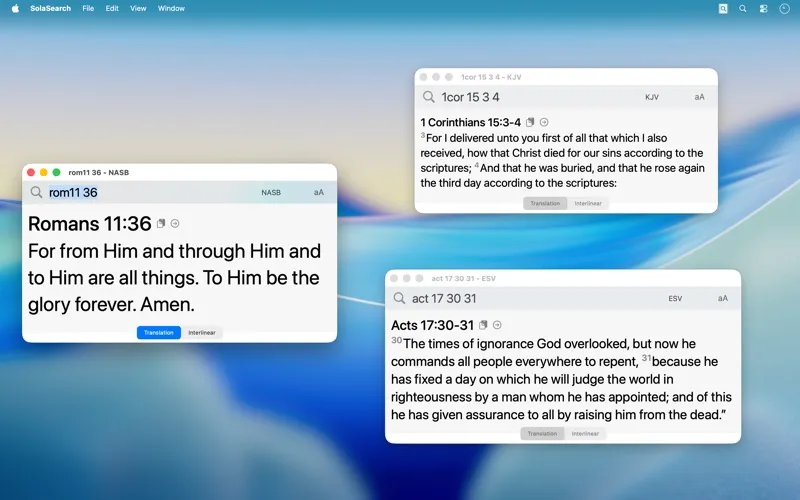Close the rom11 36 NASB window

(x=31, y=172)
